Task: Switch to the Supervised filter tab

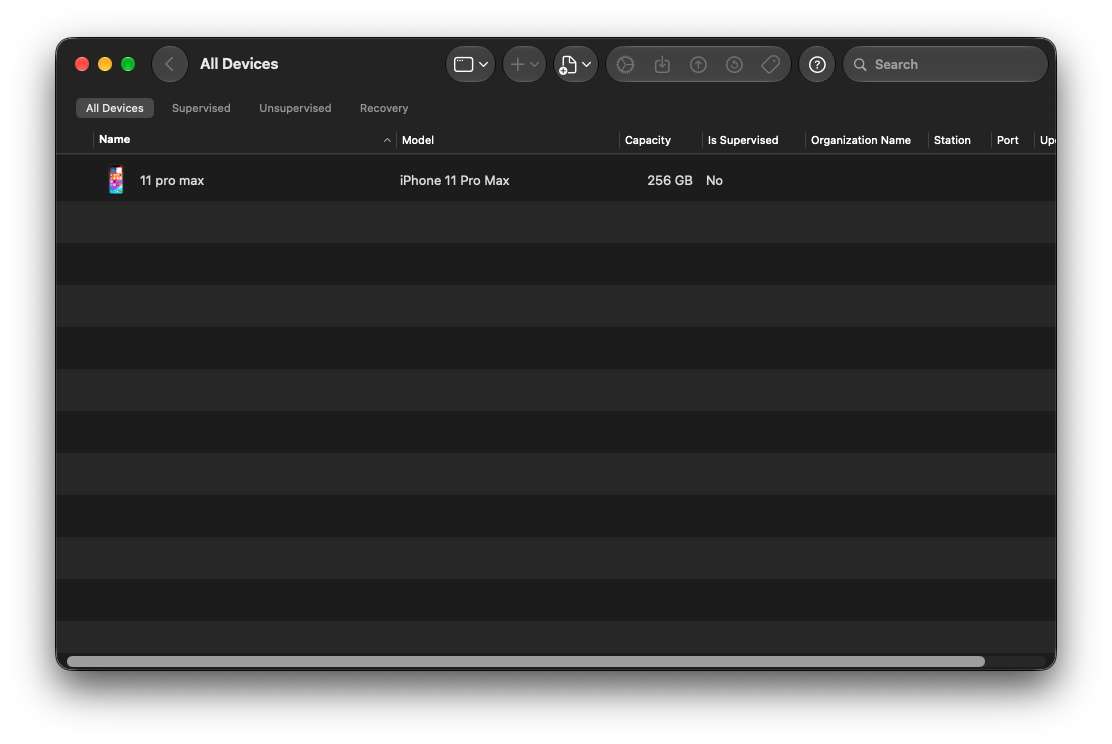Action: tap(201, 108)
